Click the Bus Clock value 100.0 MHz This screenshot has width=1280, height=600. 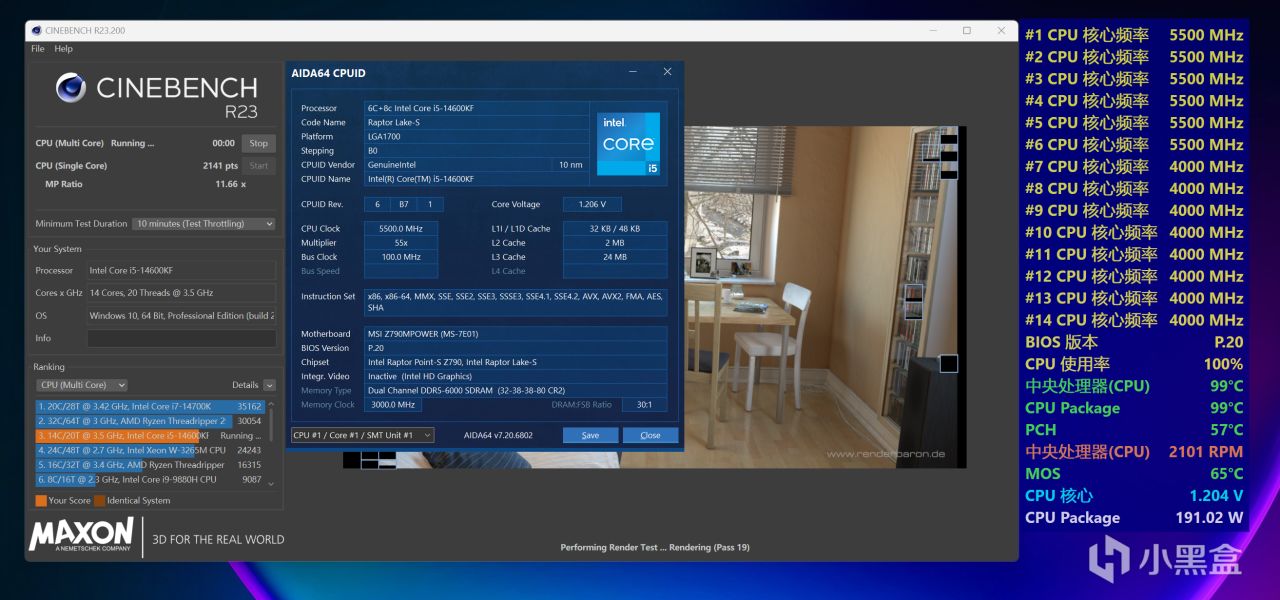[x=401, y=257]
